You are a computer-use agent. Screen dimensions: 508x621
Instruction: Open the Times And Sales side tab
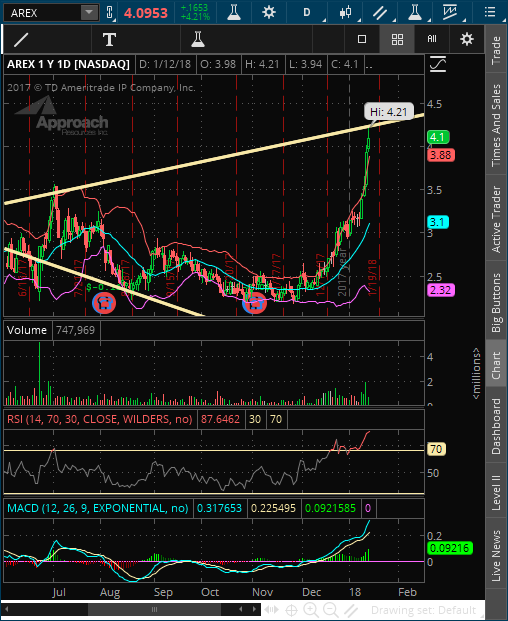(496, 125)
